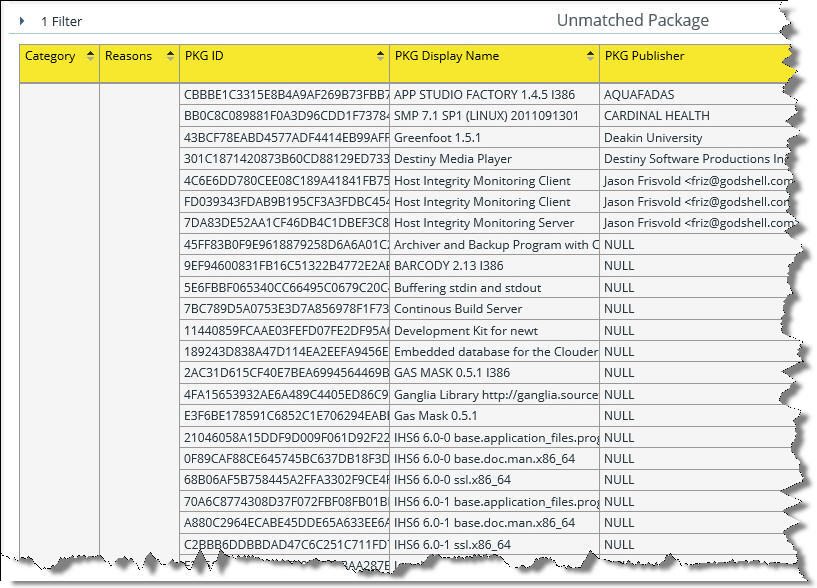
Task: Select PKG ID starting 70A6C8774308D37F
Action: pyautogui.click(x=284, y=502)
